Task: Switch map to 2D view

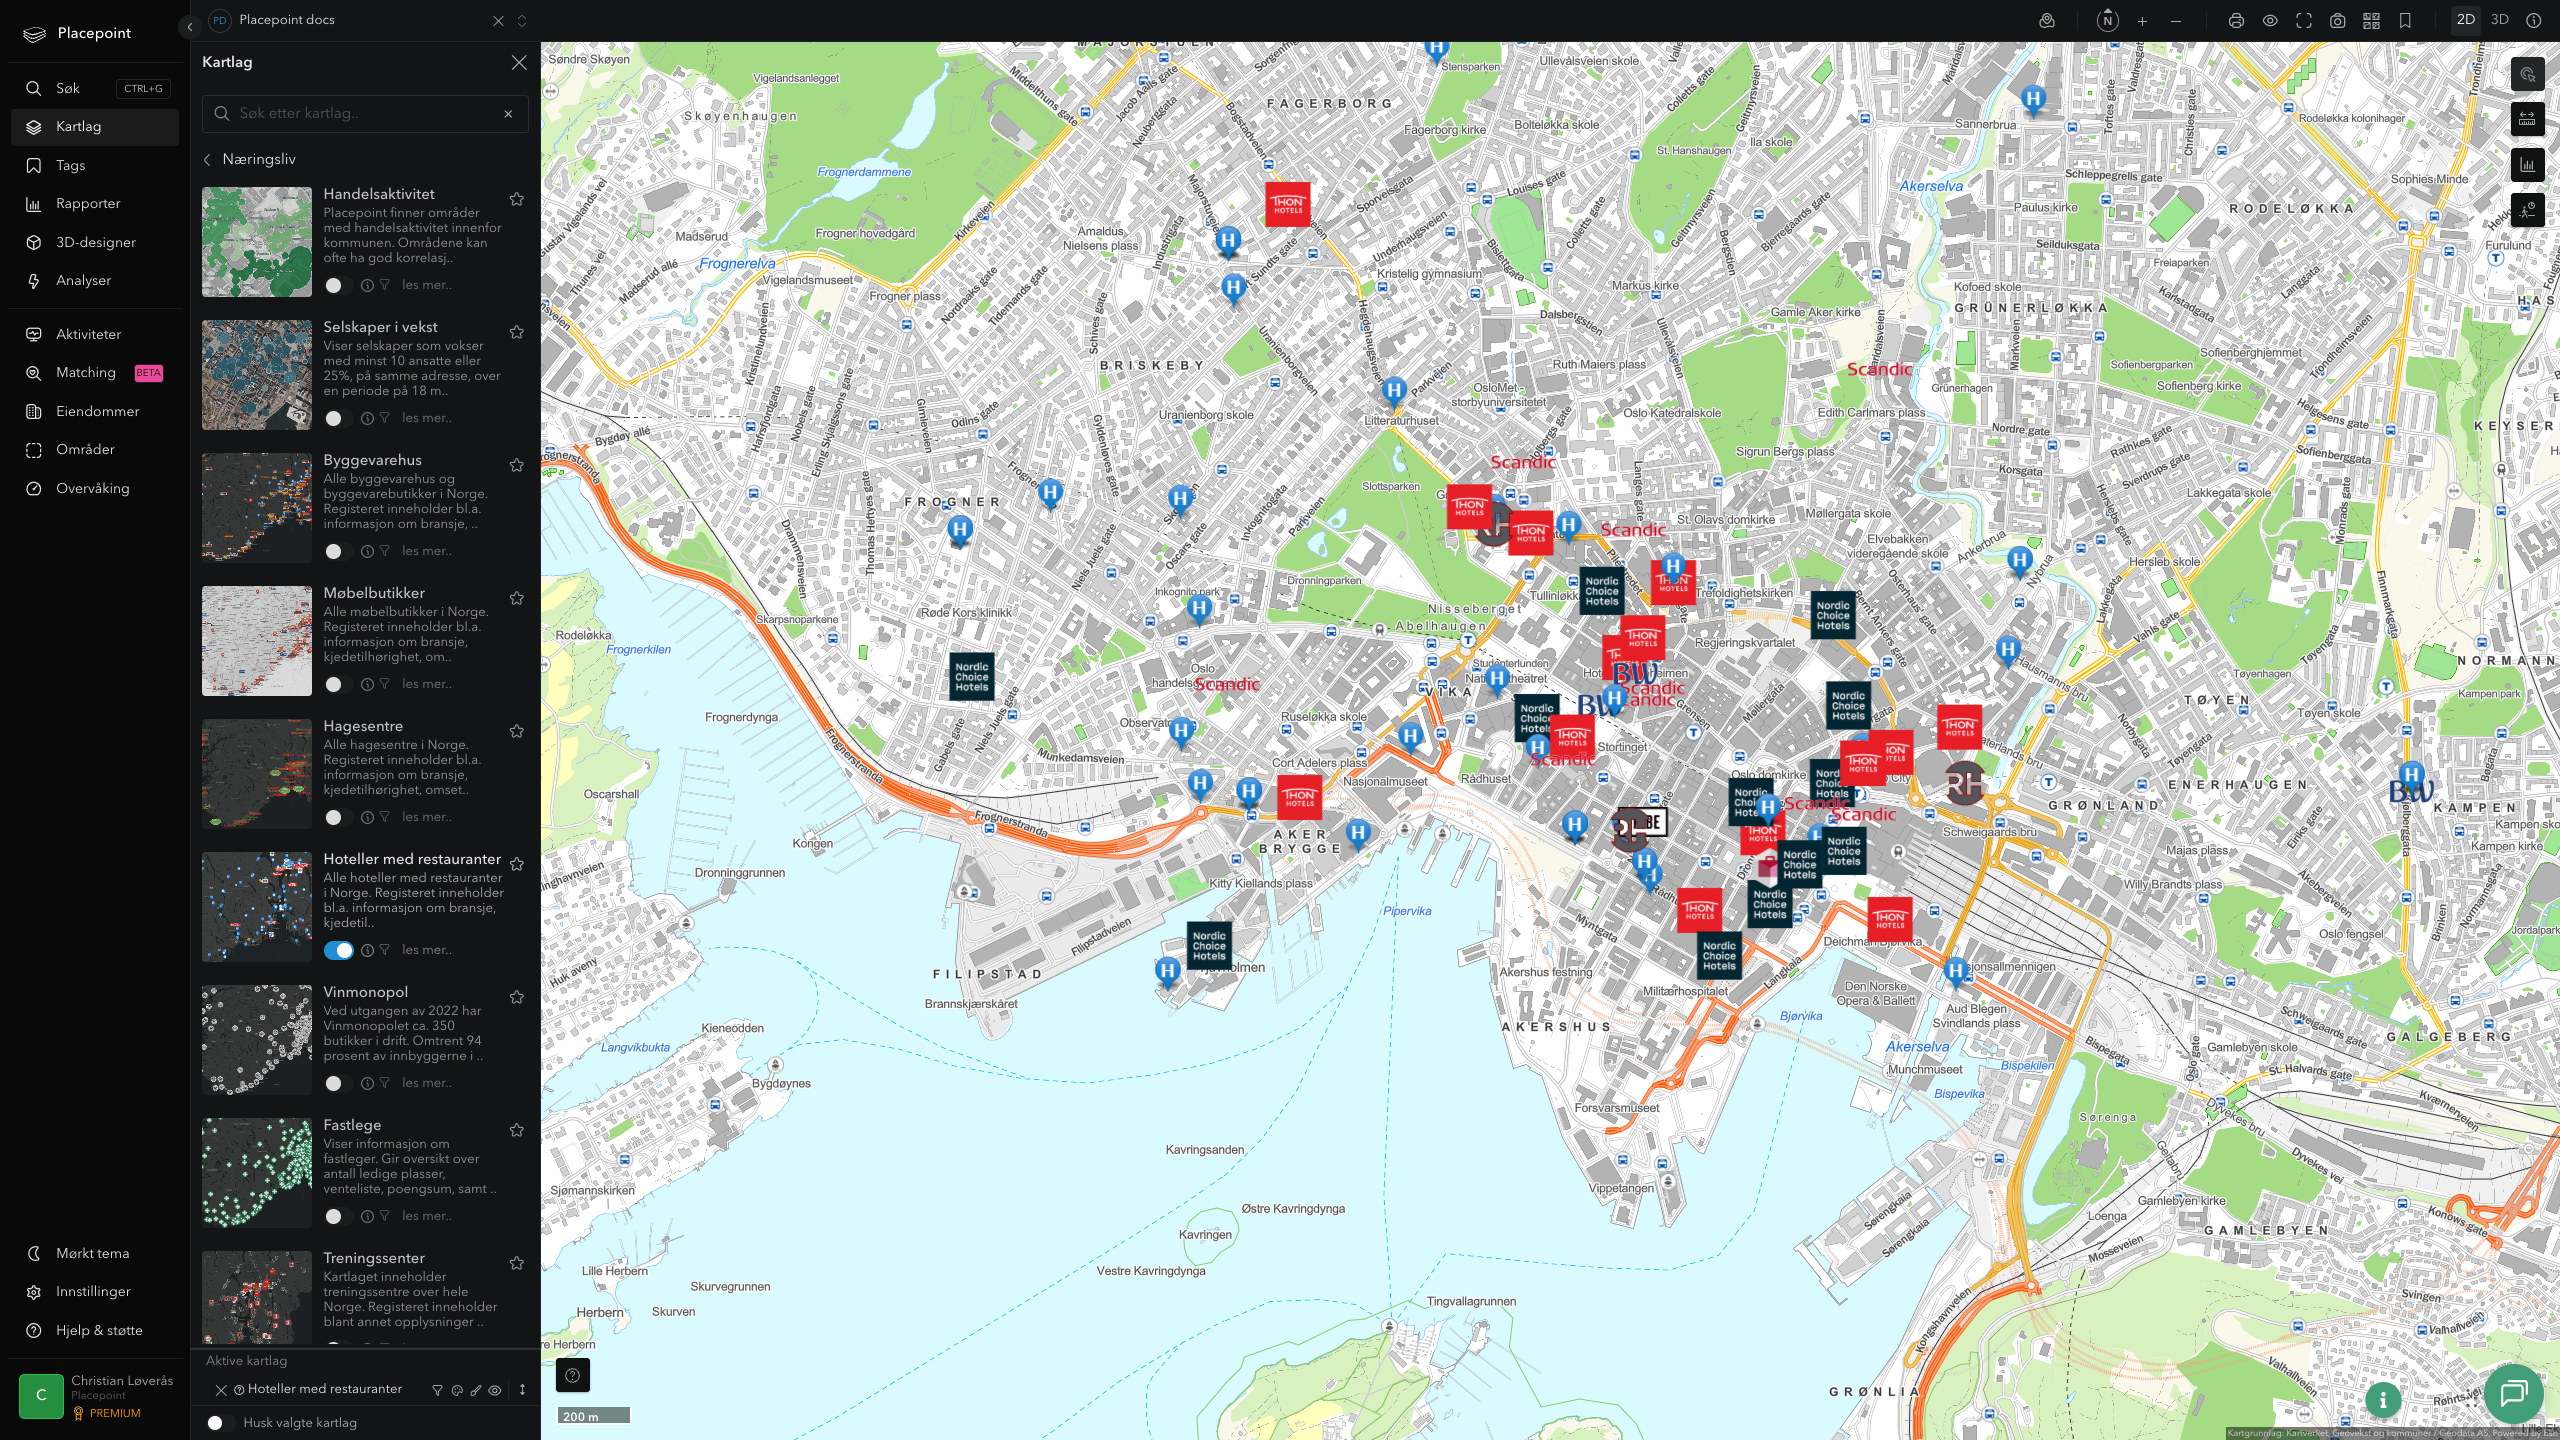Action: [x=2466, y=20]
